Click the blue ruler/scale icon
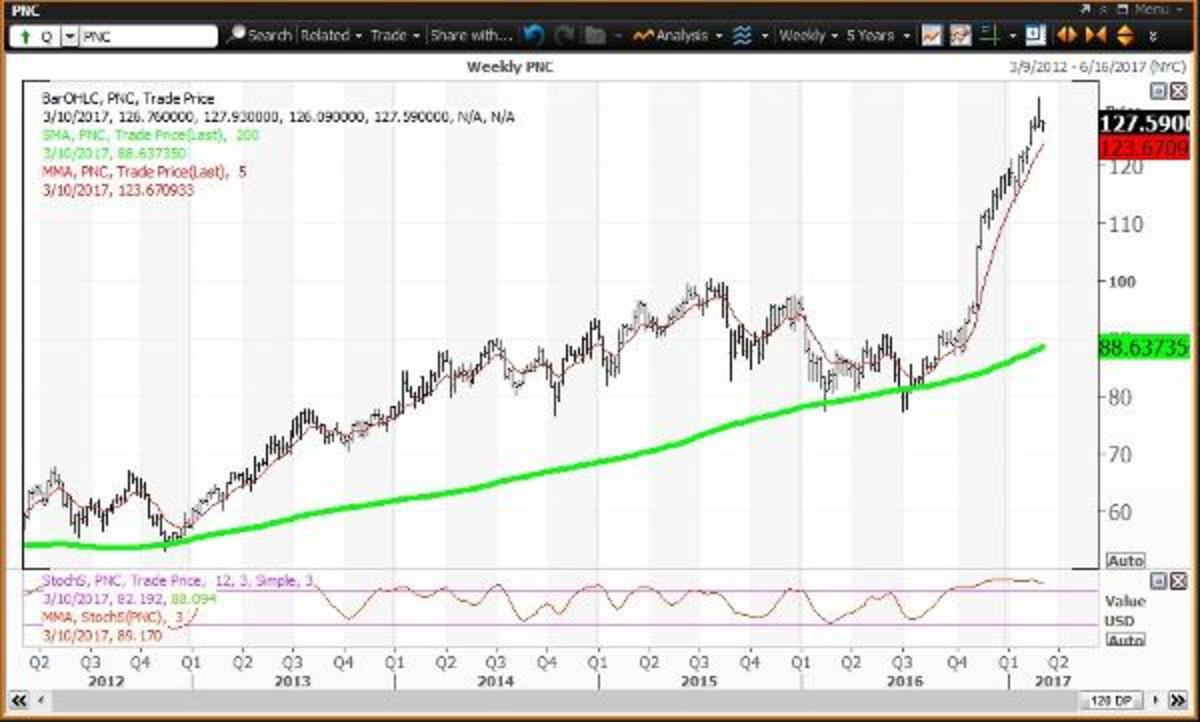The height and width of the screenshot is (722, 1200). tap(1034, 35)
